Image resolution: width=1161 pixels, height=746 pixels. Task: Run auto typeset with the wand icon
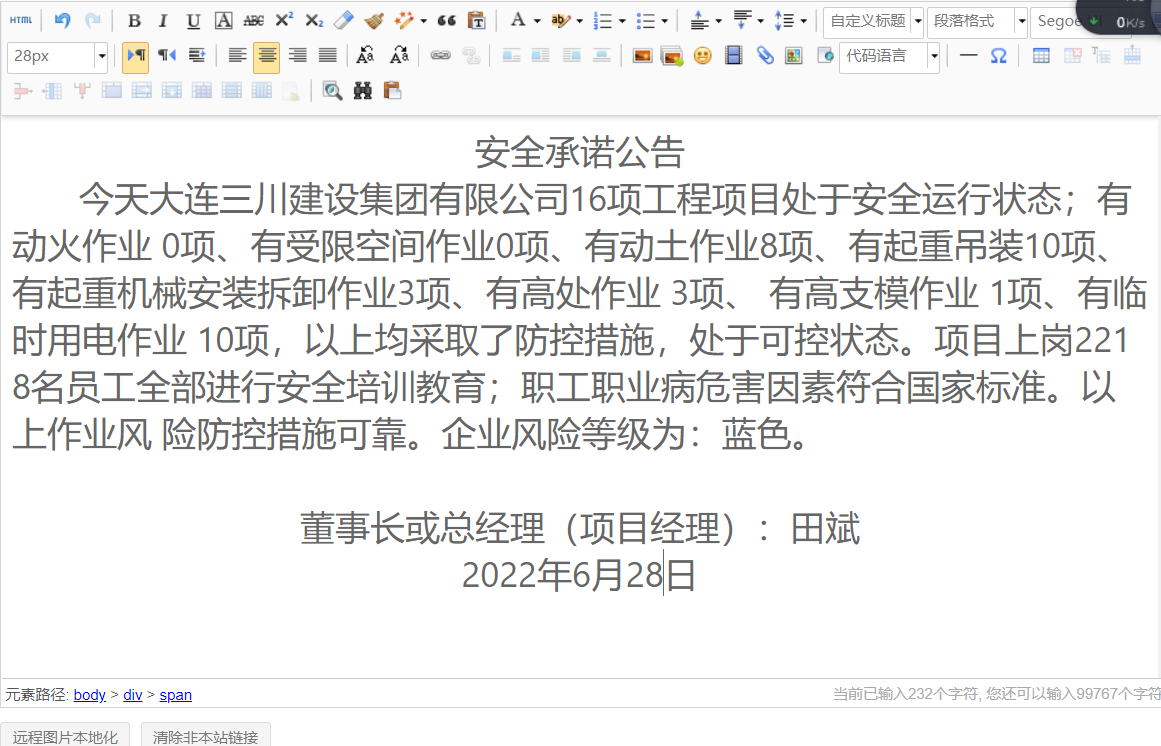click(404, 21)
